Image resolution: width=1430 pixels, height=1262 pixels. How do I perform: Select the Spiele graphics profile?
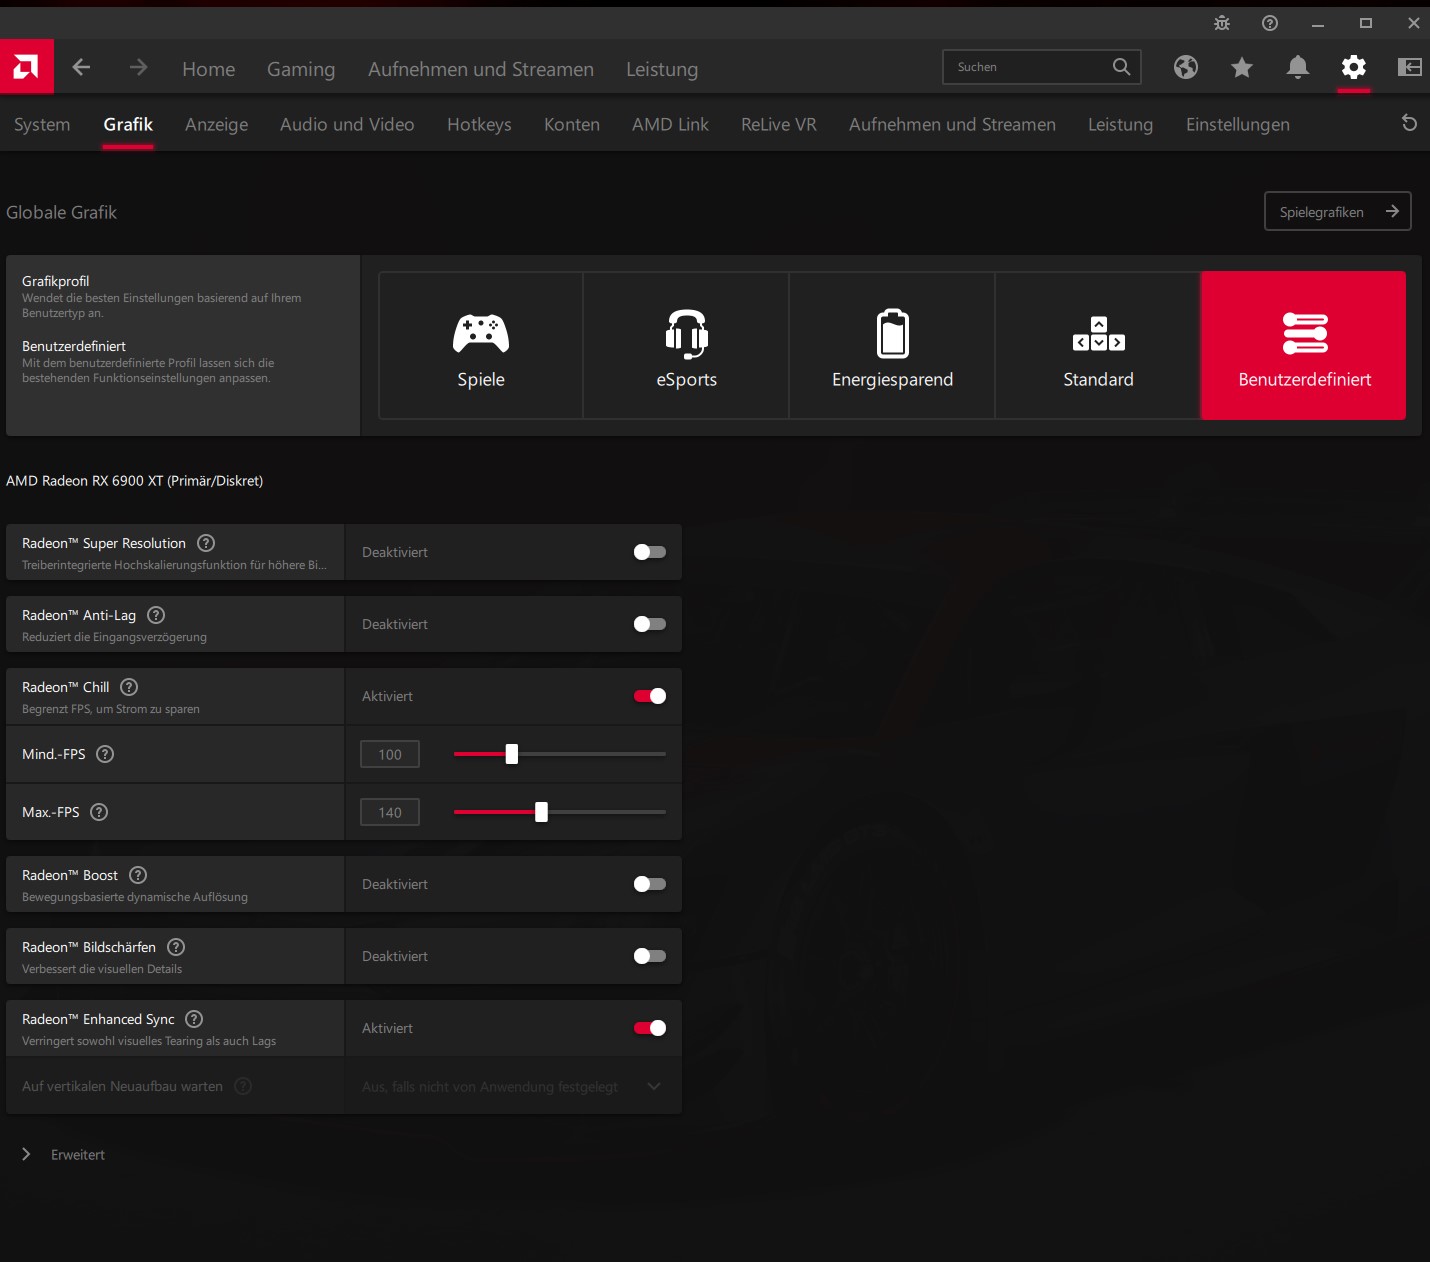pos(481,345)
